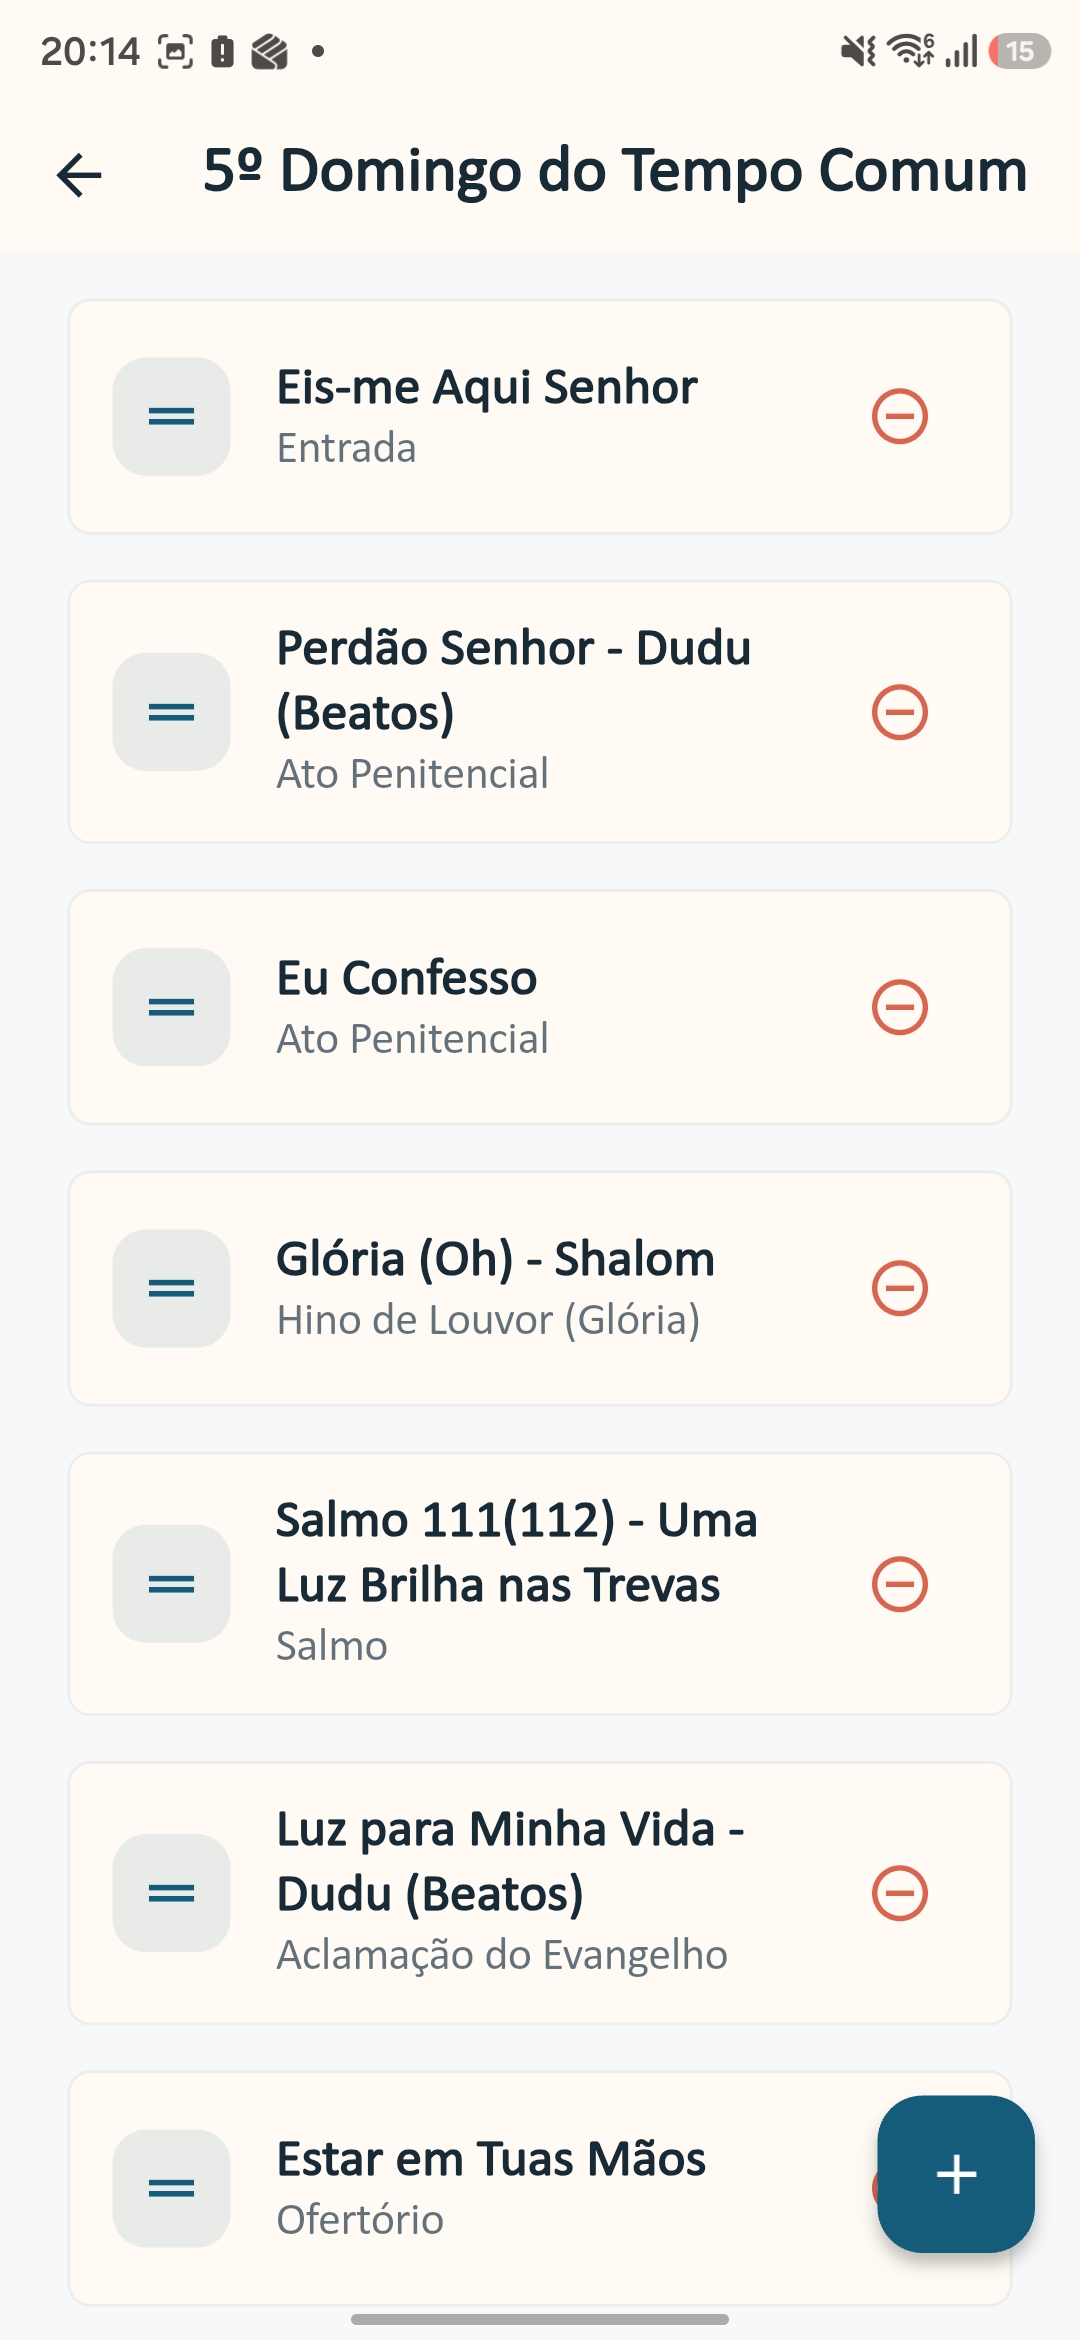Open the Glória (Oh) - Shalom card
Viewport: 1080px width, 2340px height.
(x=540, y=1288)
